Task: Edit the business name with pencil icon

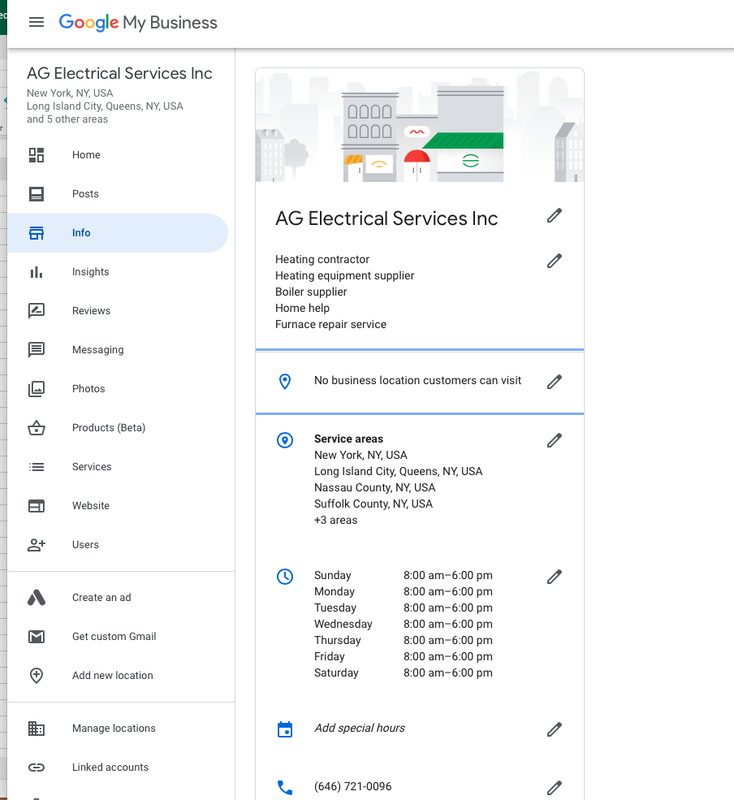Action: point(554,216)
